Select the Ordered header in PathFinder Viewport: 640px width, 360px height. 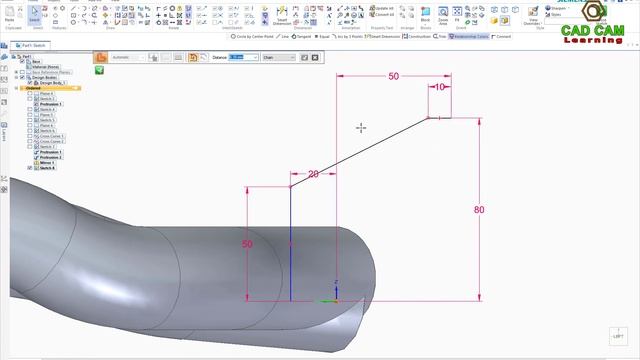pyautogui.click(x=50, y=88)
